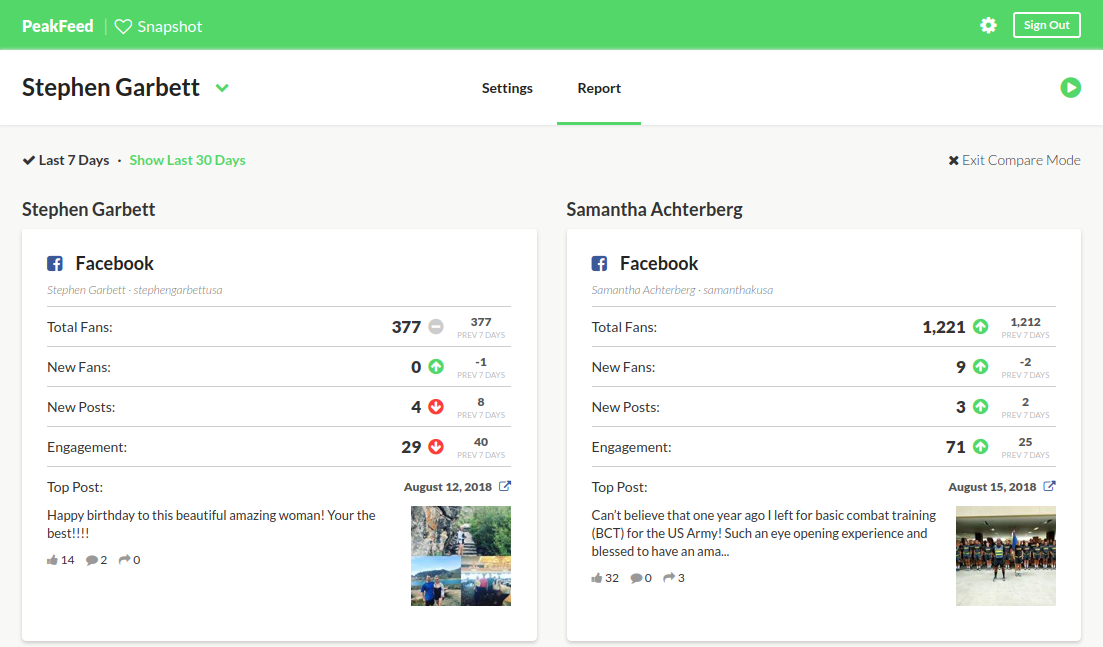This screenshot has width=1103, height=647.
Task: Click the PeakFeed logo
Action: (x=58, y=26)
